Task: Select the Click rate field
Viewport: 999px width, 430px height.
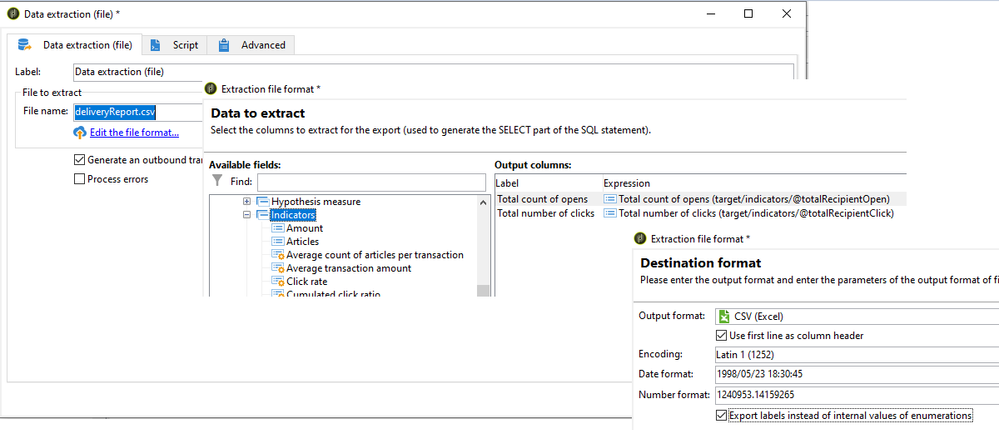Action: point(306,282)
